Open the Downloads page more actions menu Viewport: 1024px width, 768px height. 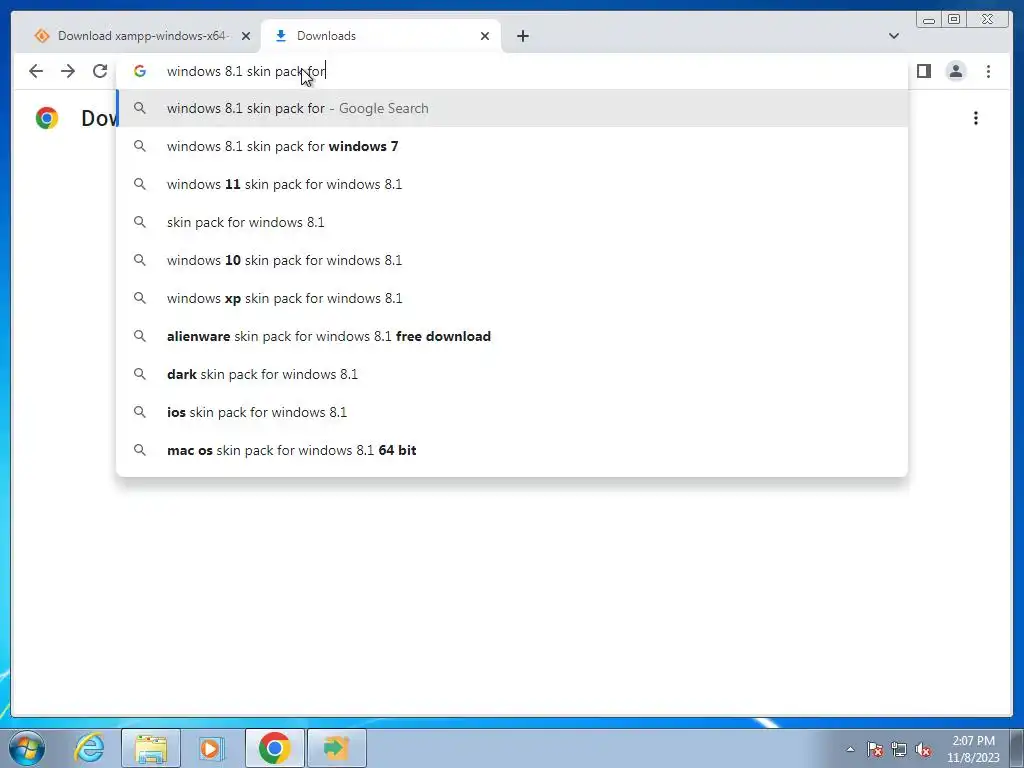[x=976, y=118]
